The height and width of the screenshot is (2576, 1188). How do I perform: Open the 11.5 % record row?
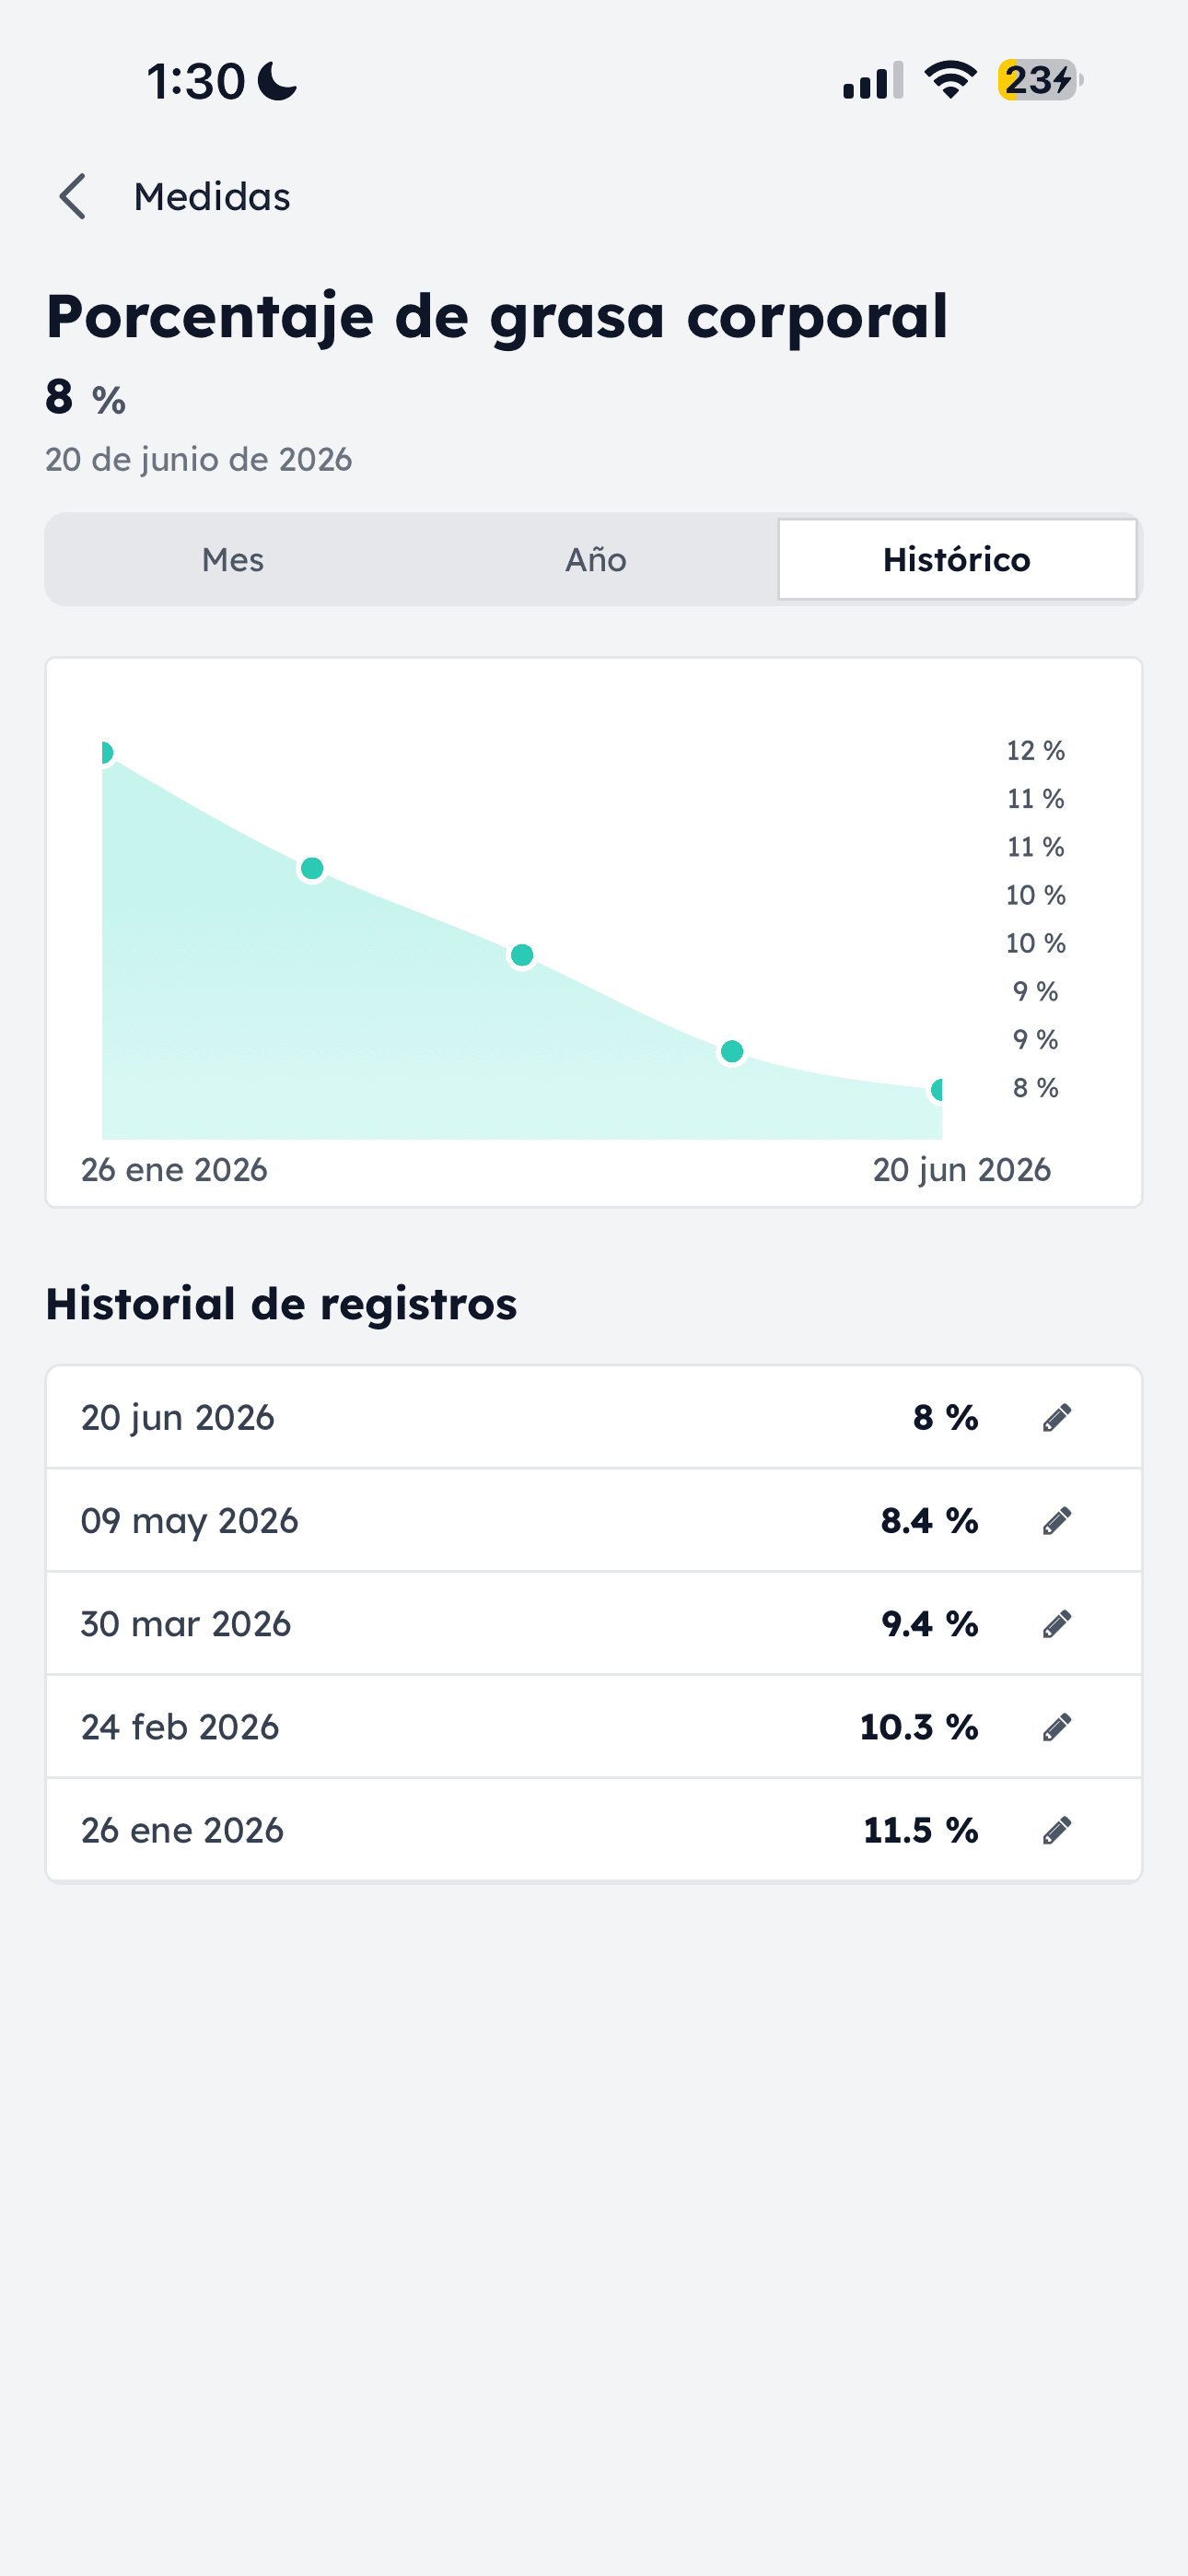[x=594, y=1829]
